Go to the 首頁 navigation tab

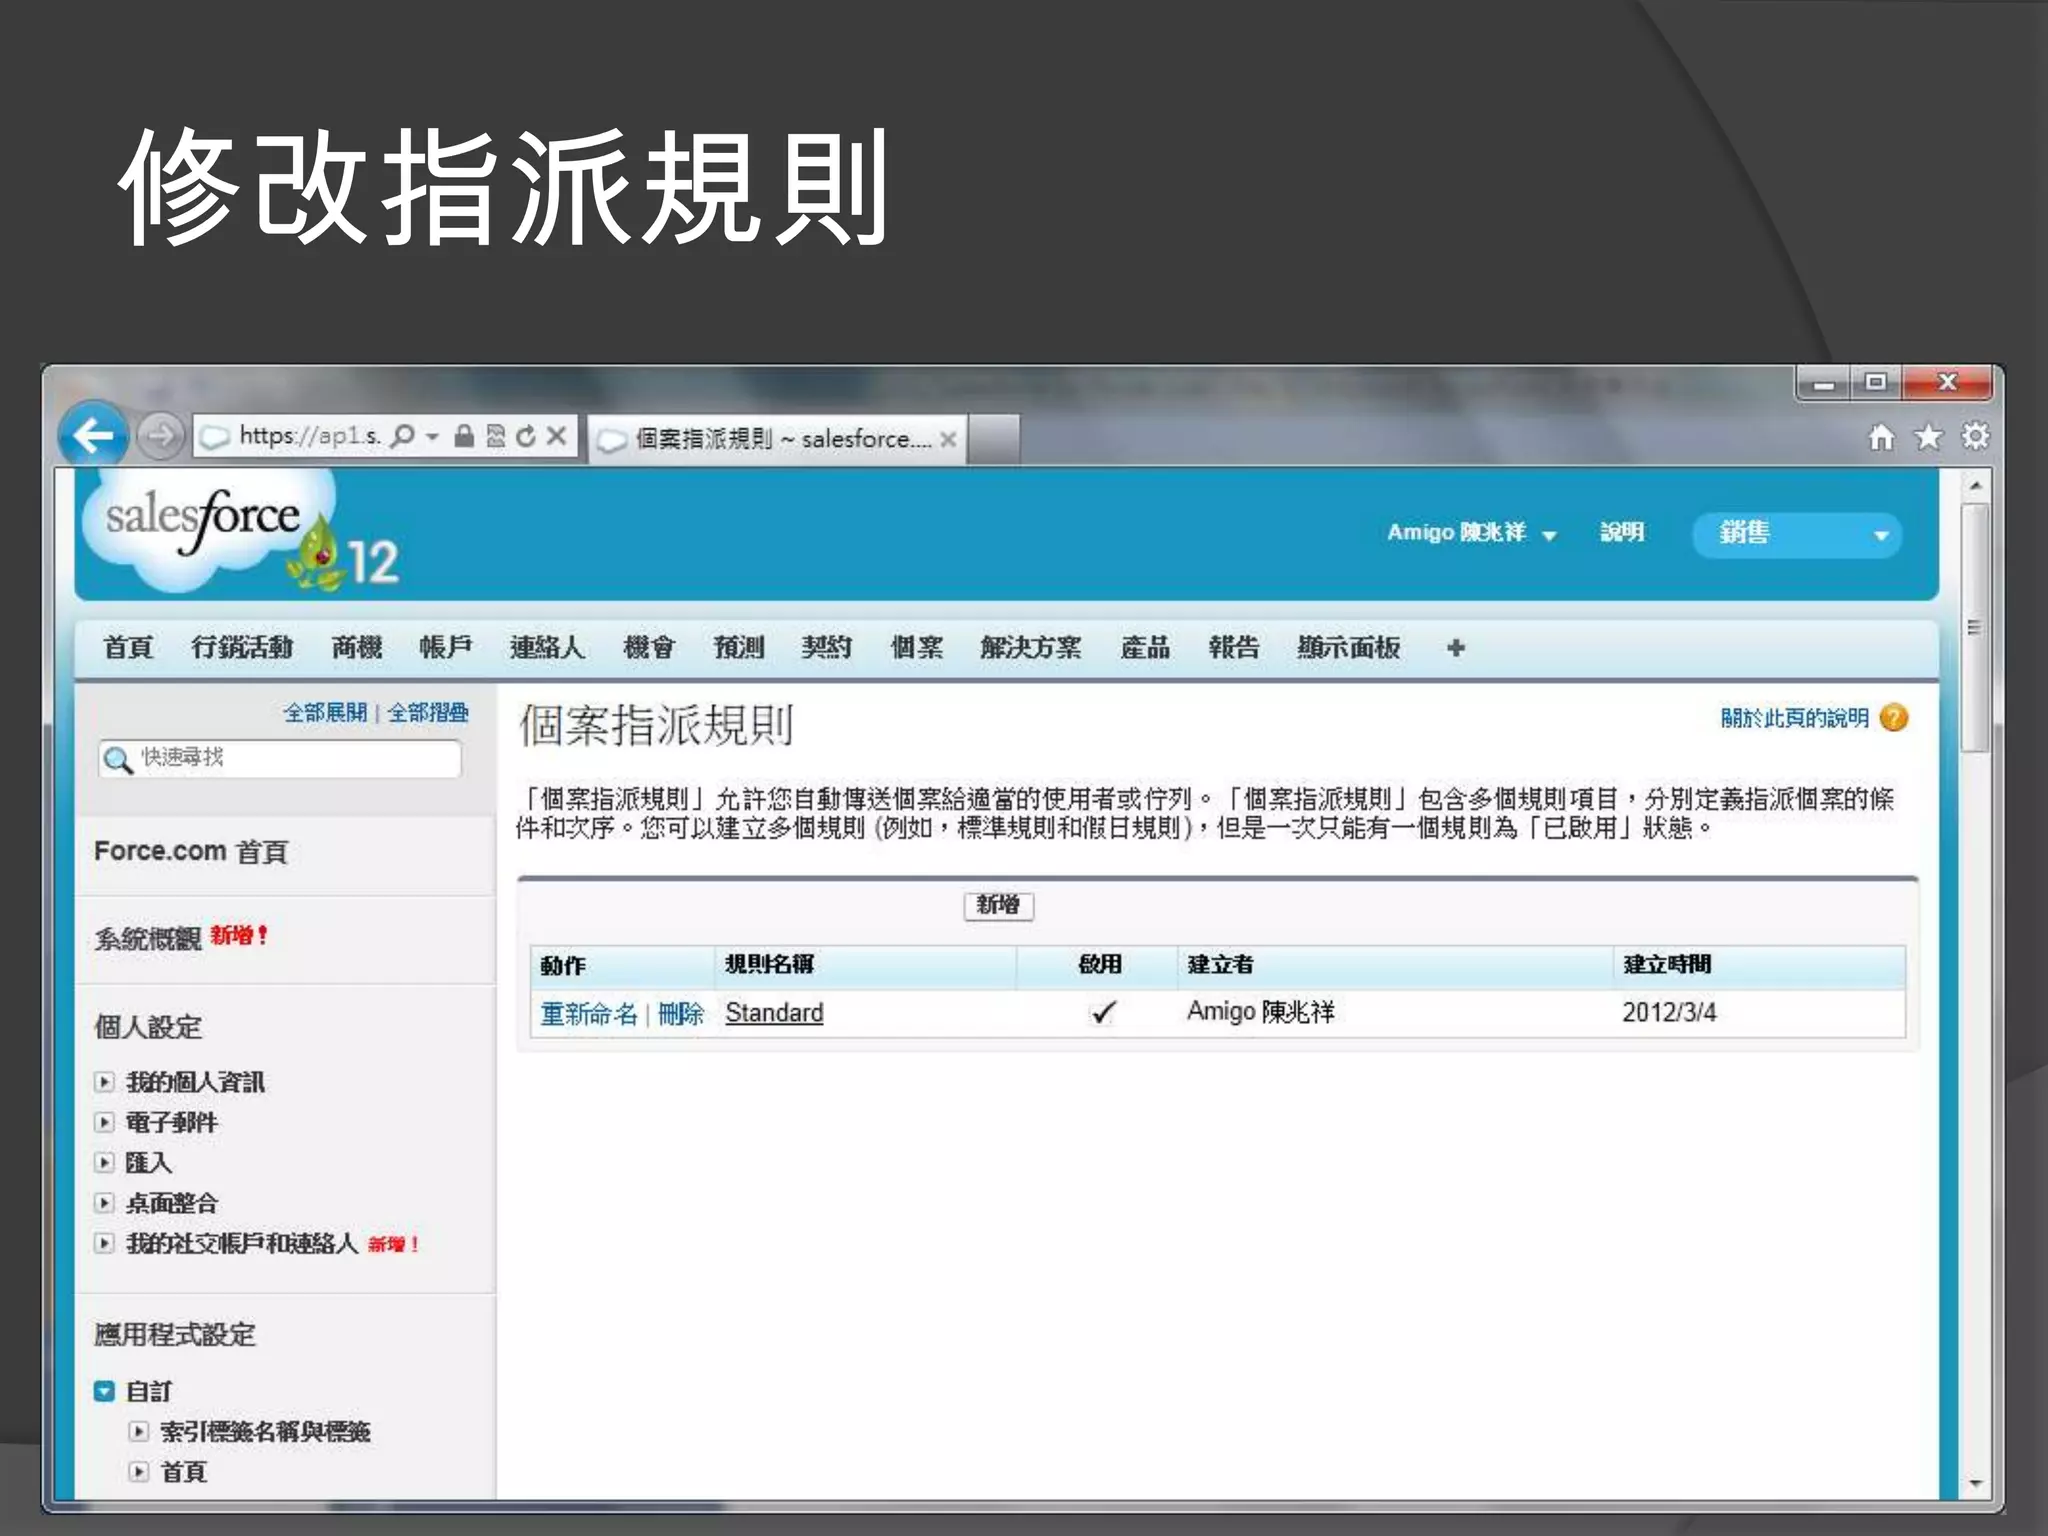[128, 648]
